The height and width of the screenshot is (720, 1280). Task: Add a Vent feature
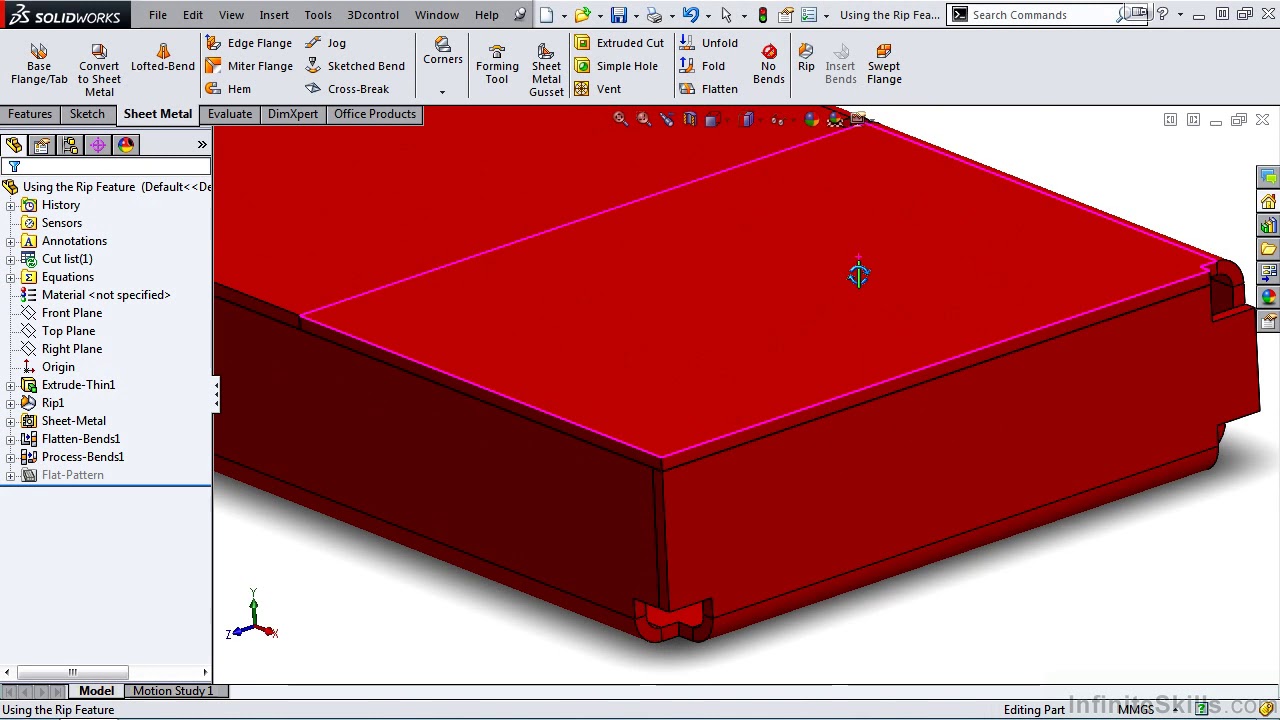(597, 89)
